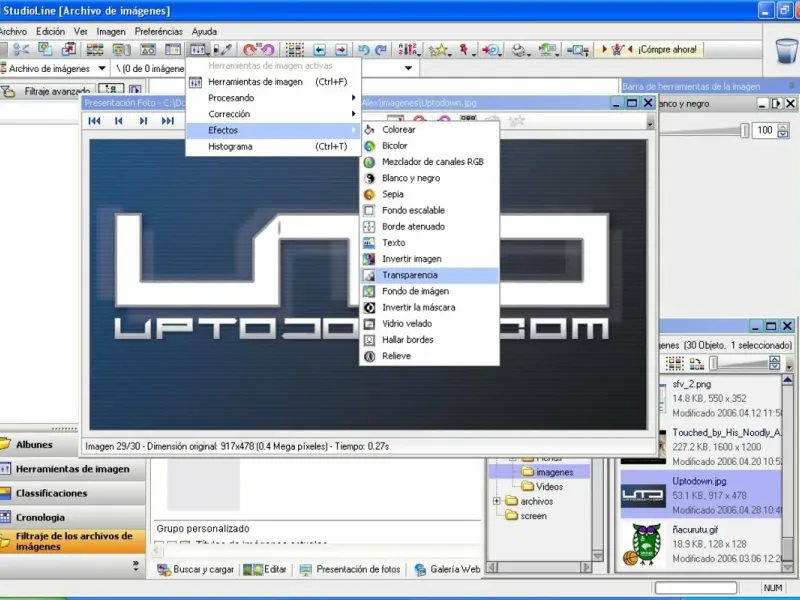Pin the Barra de herramientas panel
This screenshot has width=800, height=600.
pos(791,86)
